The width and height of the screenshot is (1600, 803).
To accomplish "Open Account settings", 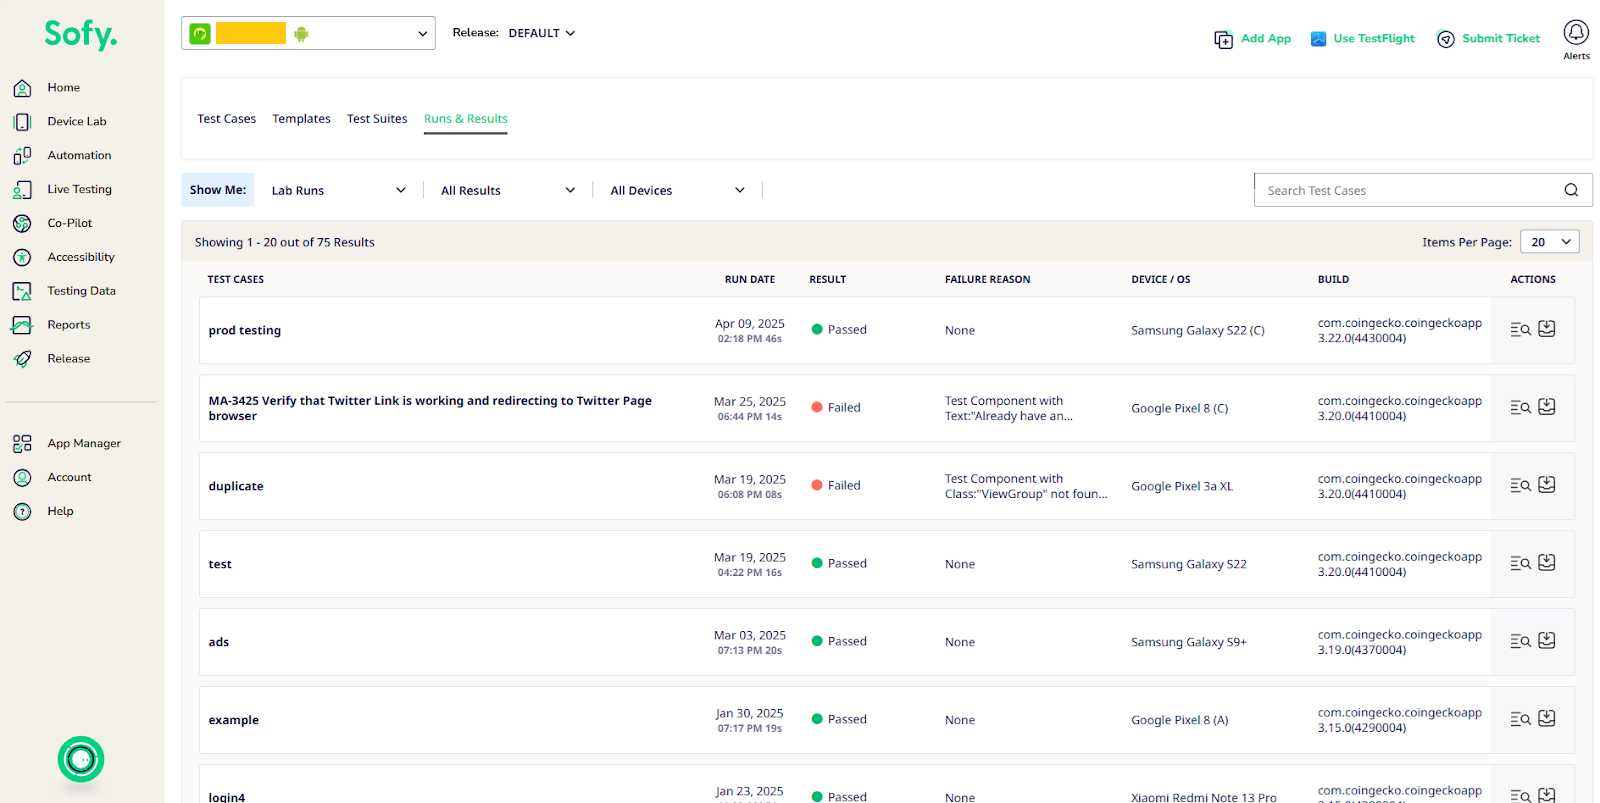I will coord(69,478).
